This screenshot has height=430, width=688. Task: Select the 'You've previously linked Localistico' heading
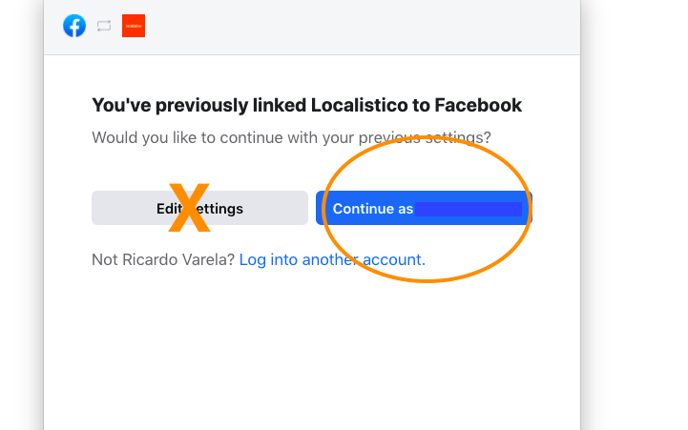pos(307,105)
